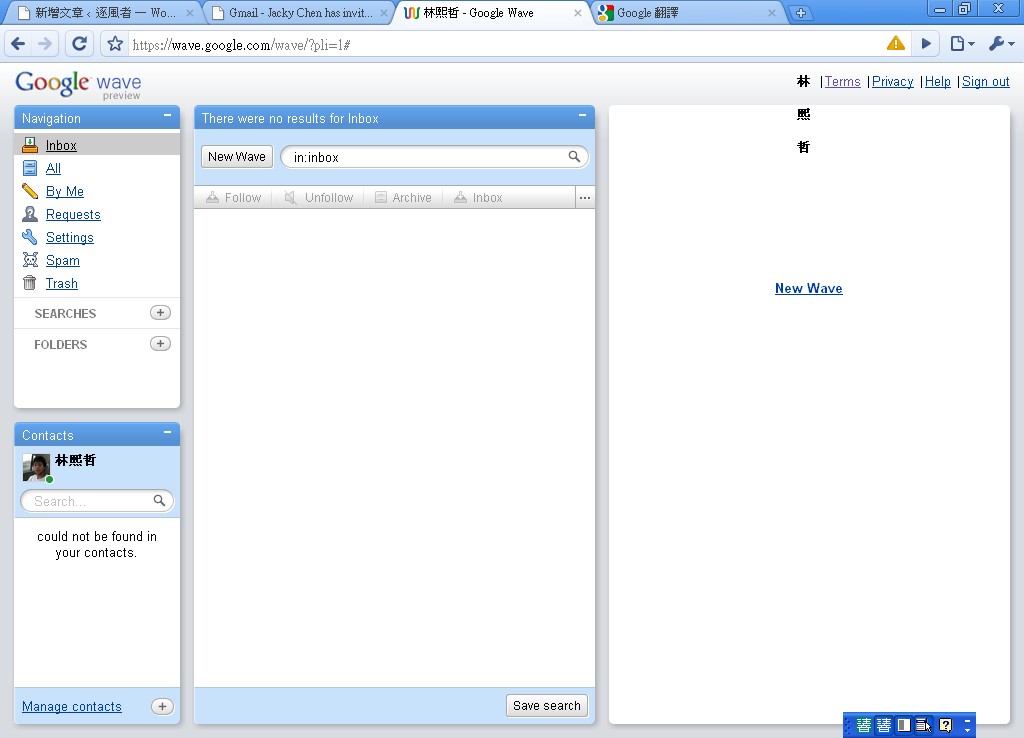Click the contact name 林熙哲 in Contacts
1024x738 pixels.
point(75,460)
